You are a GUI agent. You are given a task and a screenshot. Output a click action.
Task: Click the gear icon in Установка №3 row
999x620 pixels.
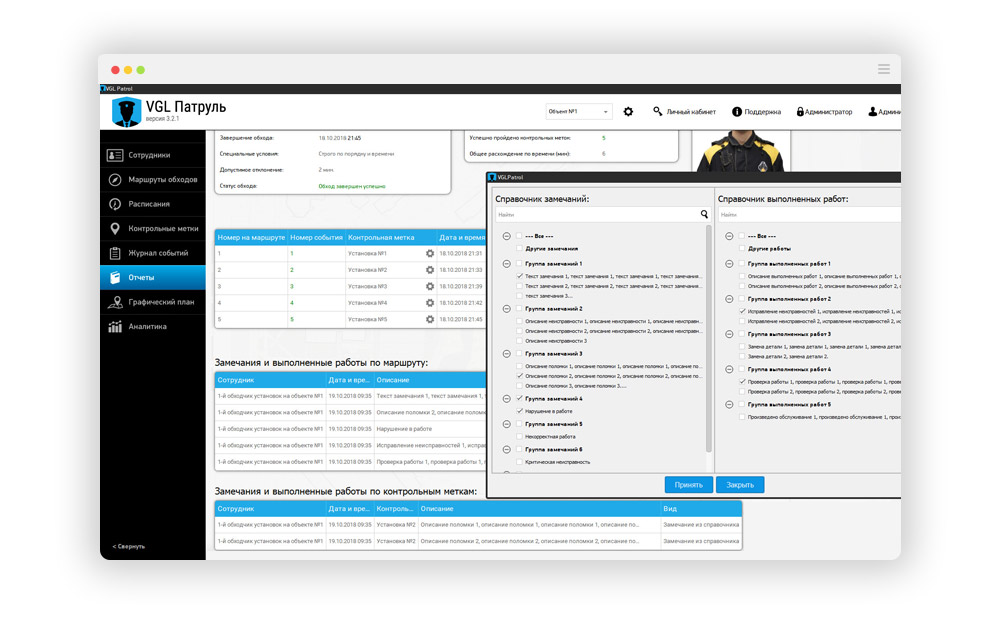pyautogui.click(x=430, y=287)
